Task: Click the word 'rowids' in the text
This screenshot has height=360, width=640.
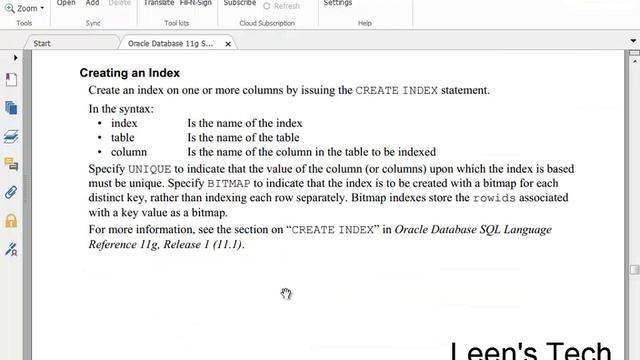Action: [494, 198]
